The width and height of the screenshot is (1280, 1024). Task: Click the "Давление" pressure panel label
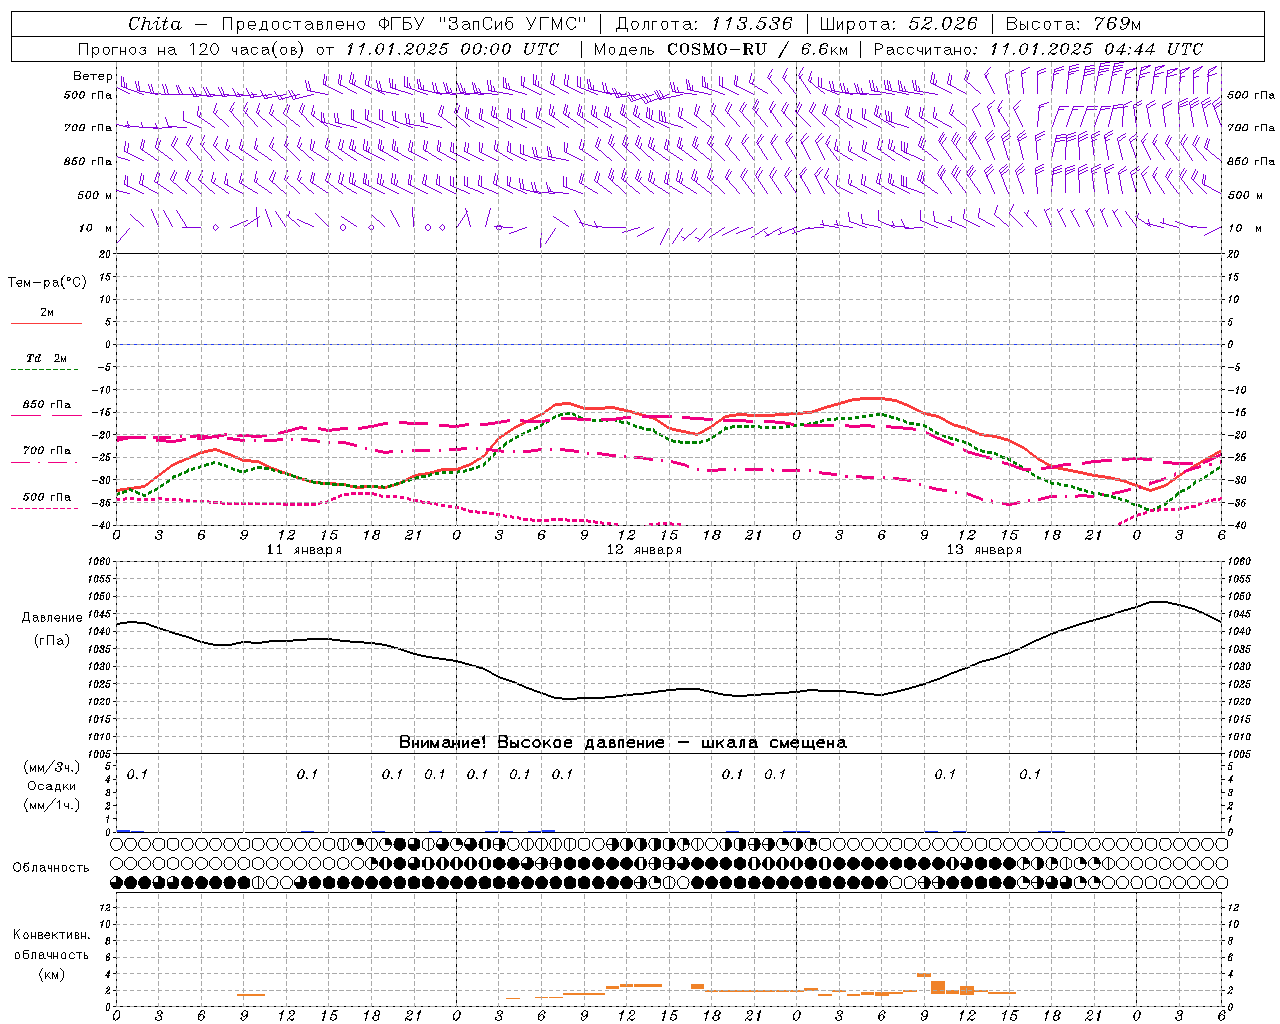click(52, 618)
